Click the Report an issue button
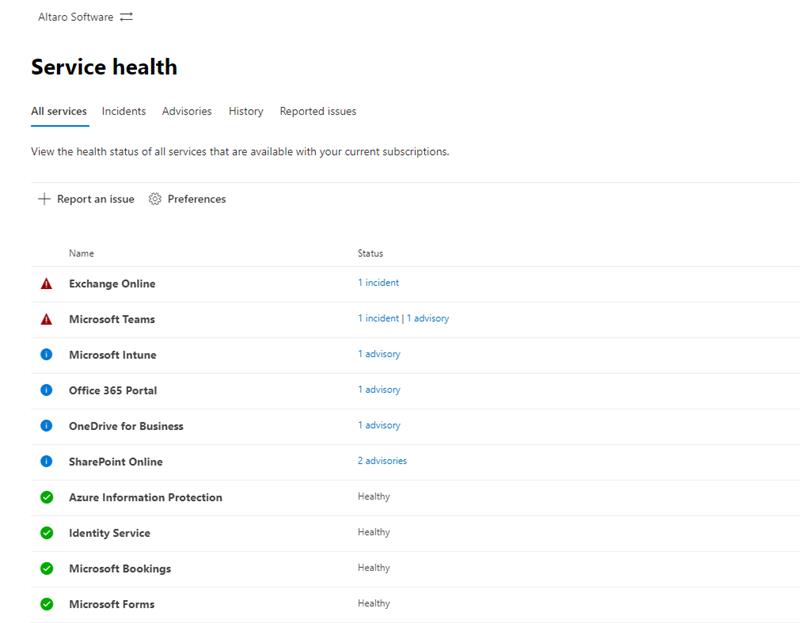800x623 pixels. (x=86, y=199)
